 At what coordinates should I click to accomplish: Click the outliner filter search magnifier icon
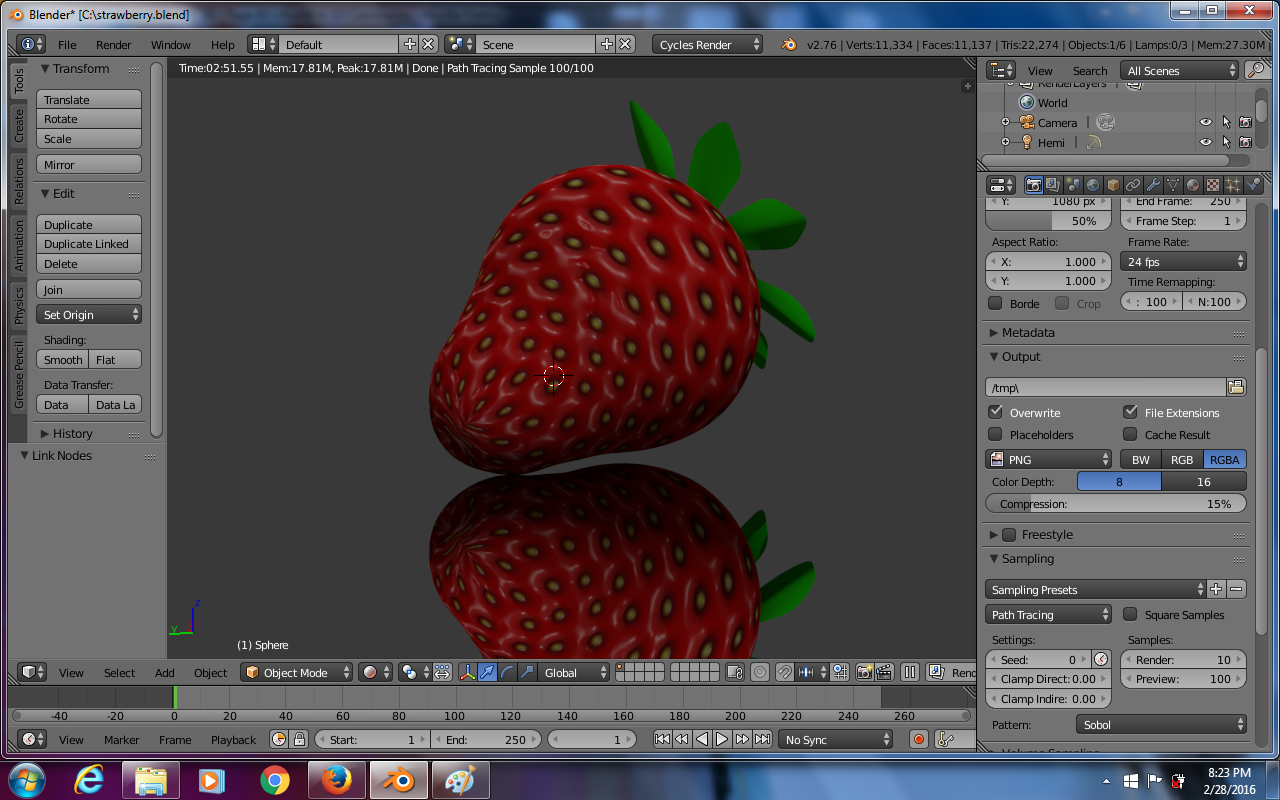click(1256, 70)
